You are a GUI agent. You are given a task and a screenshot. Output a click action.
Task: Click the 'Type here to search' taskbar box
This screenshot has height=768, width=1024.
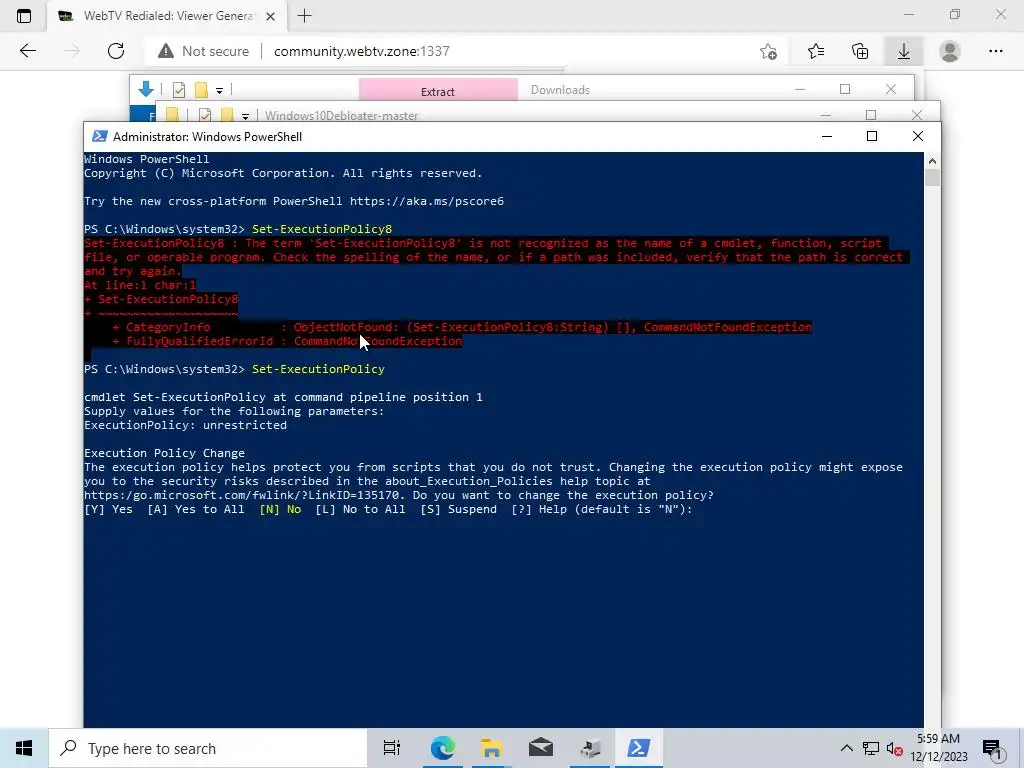208,748
